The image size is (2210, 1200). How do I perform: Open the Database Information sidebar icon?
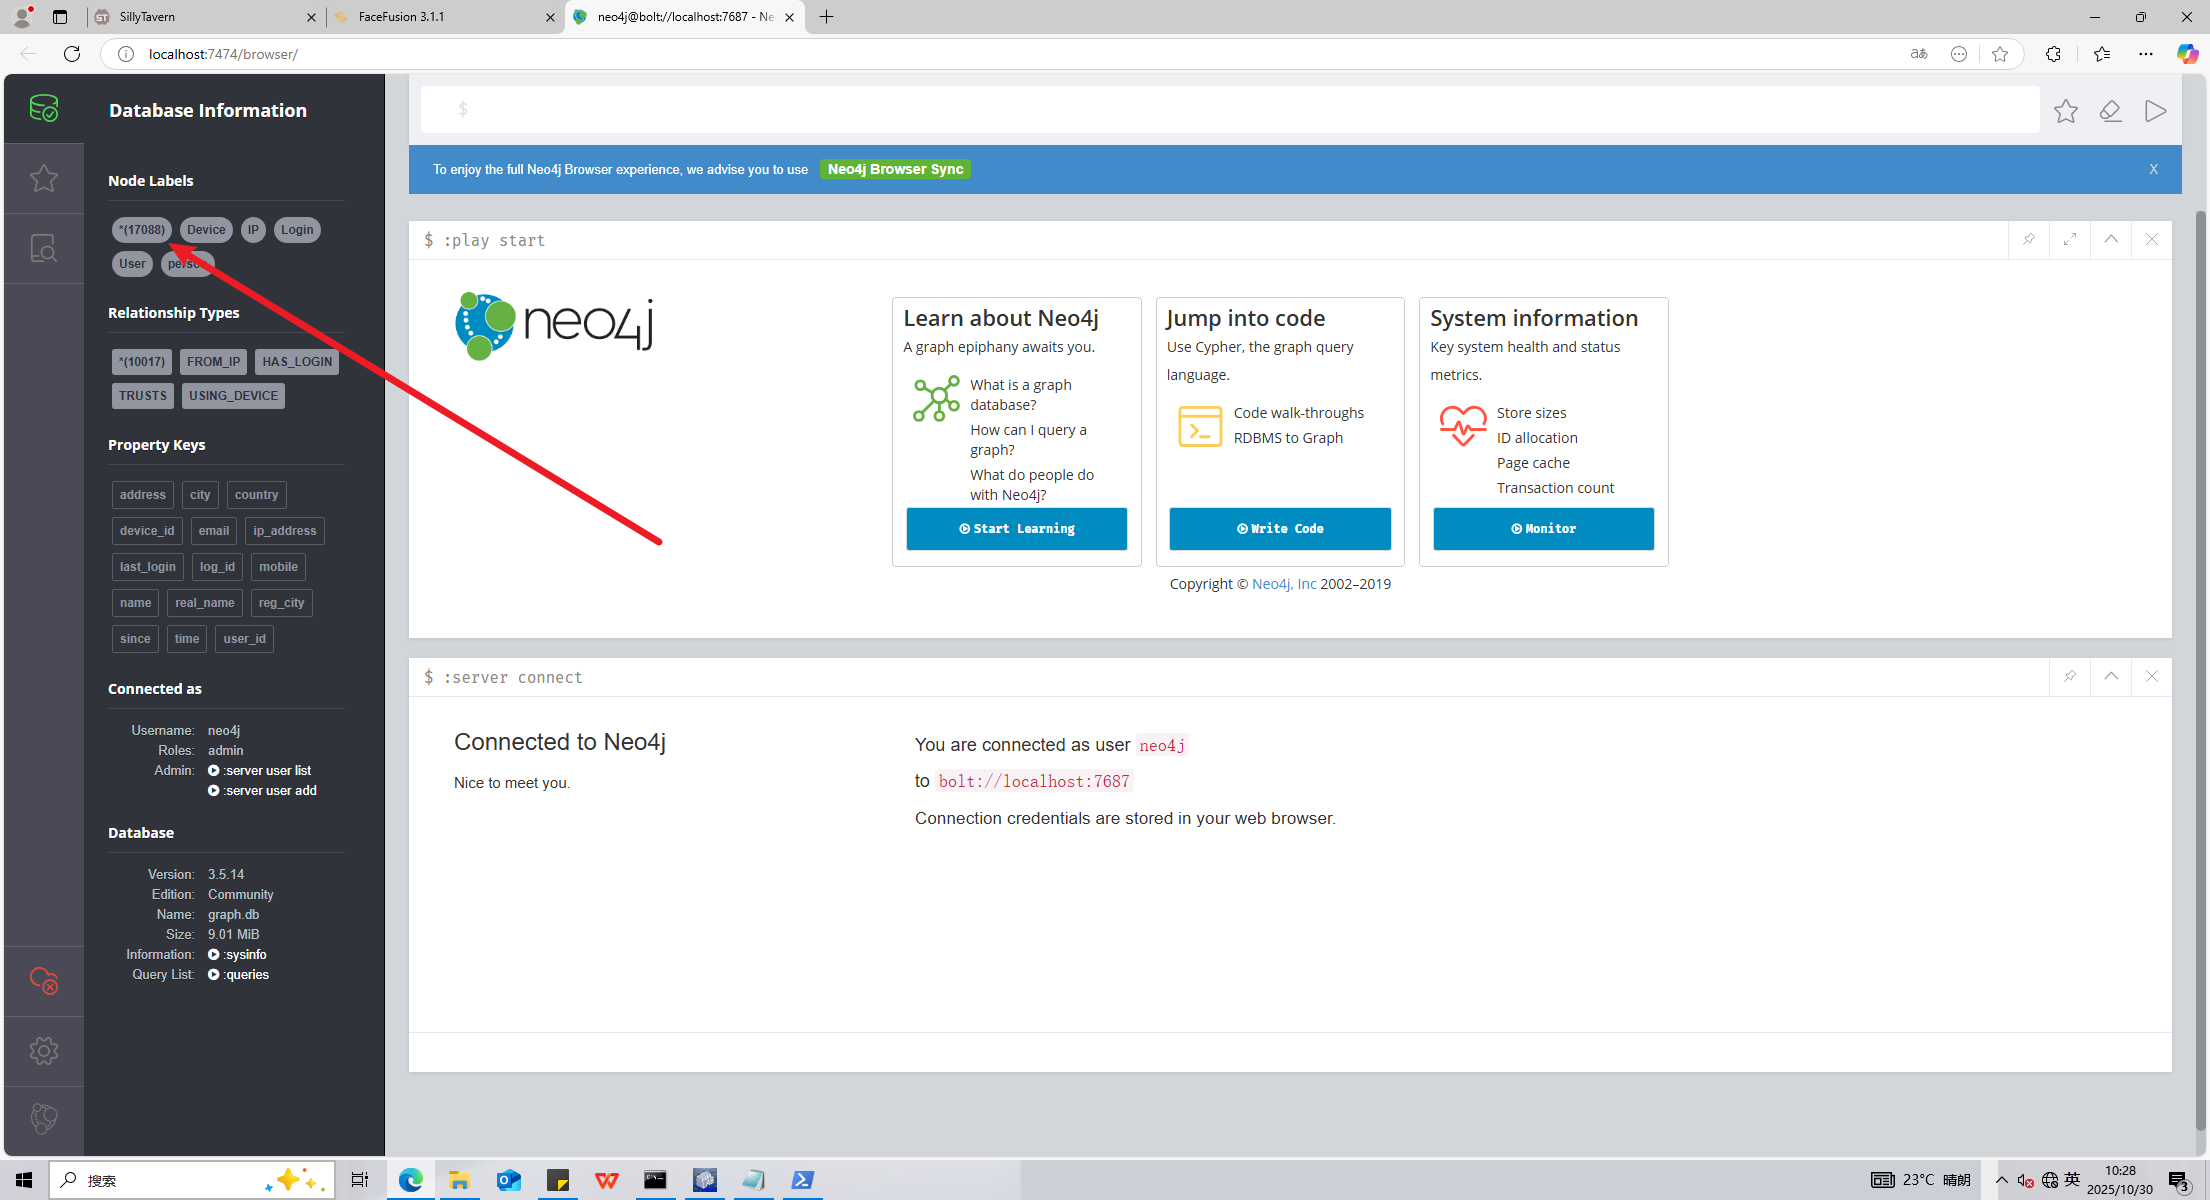click(x=44, y=108)
